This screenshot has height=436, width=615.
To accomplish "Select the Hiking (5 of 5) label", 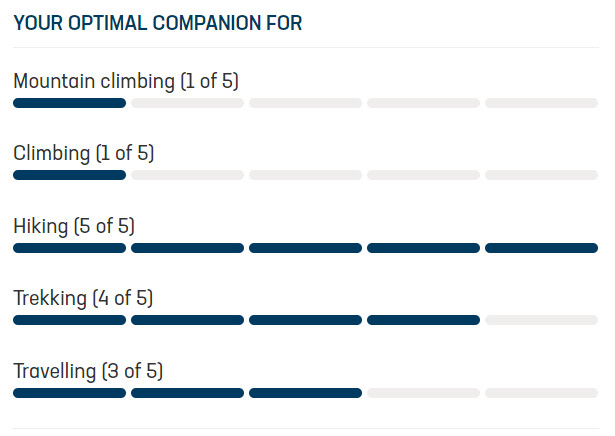I will pyautogui.click(x=74, y=226).
